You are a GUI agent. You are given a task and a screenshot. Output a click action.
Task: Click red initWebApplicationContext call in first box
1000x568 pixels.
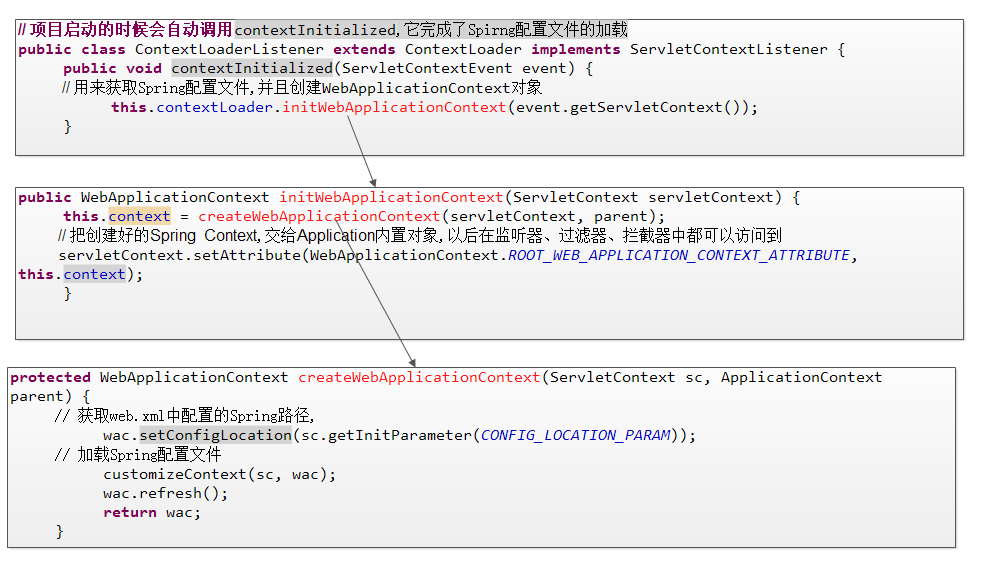pos(394,107)
